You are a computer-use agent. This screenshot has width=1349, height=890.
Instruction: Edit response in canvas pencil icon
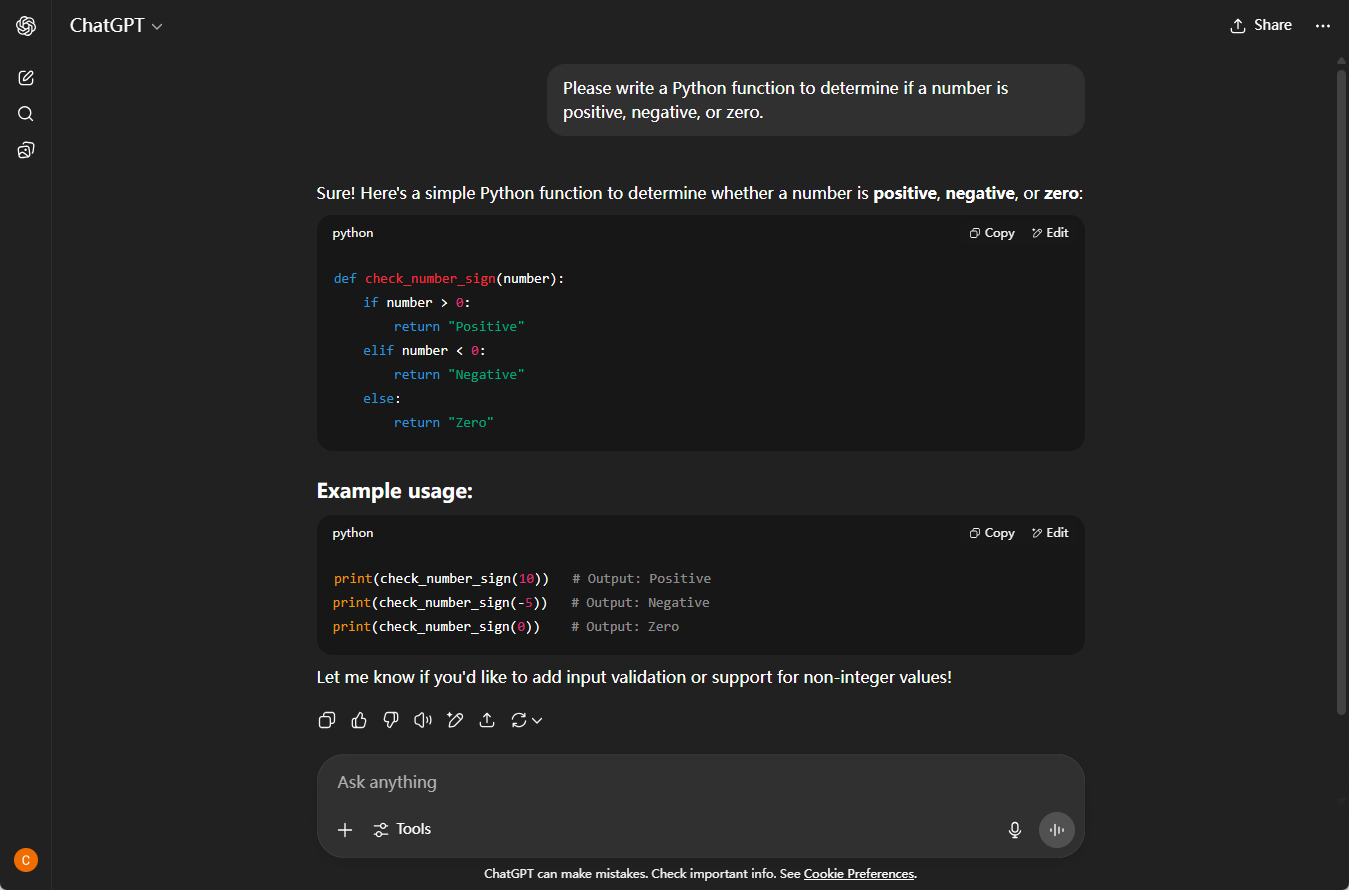pyautogui.click(x=455, y=720)
